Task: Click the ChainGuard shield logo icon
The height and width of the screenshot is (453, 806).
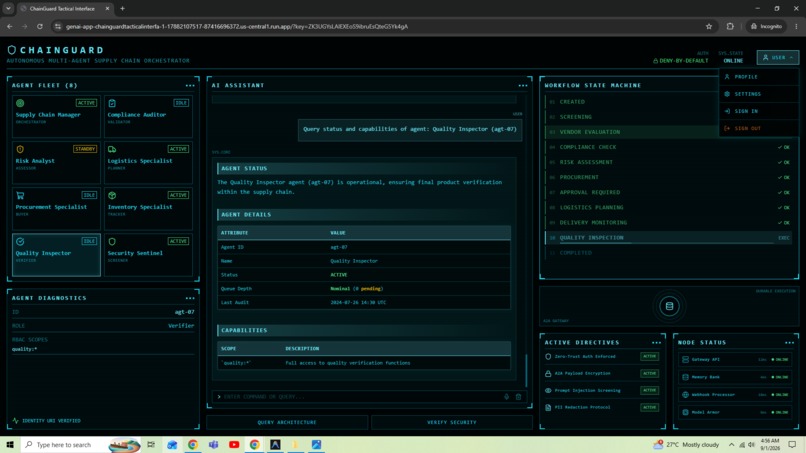Action: click(11, 50)
